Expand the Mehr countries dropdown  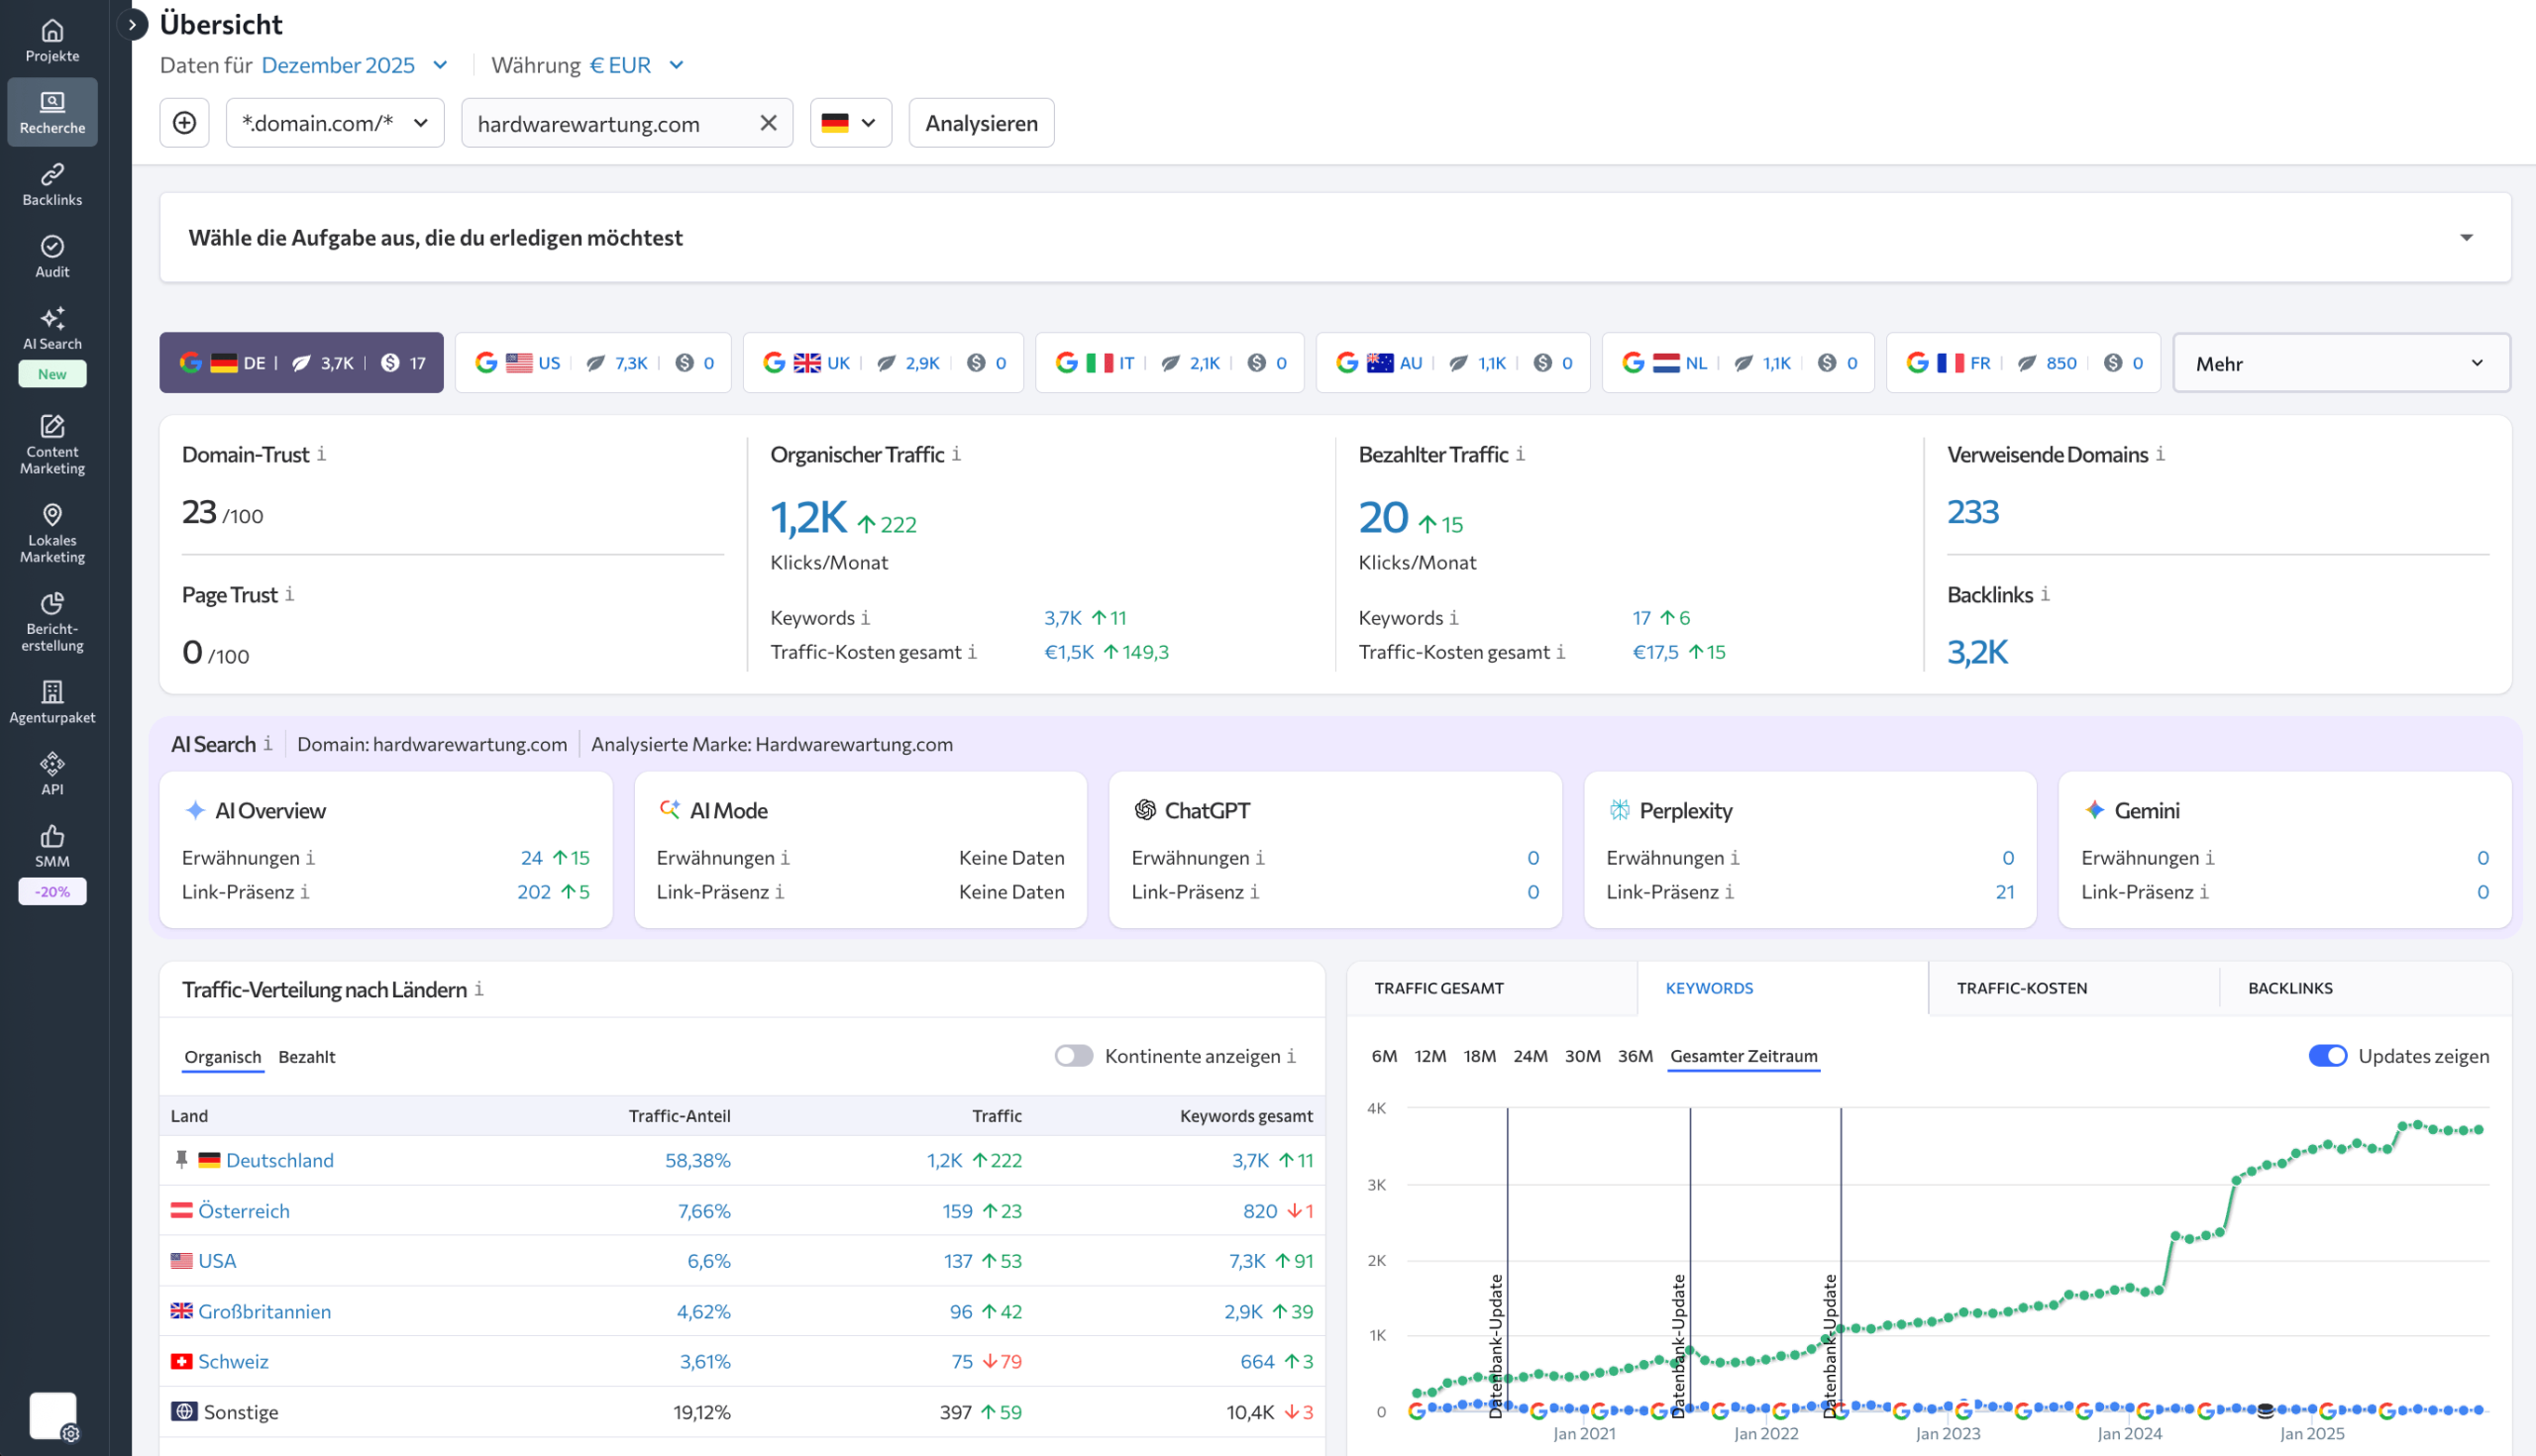[x=2341, y=362]
